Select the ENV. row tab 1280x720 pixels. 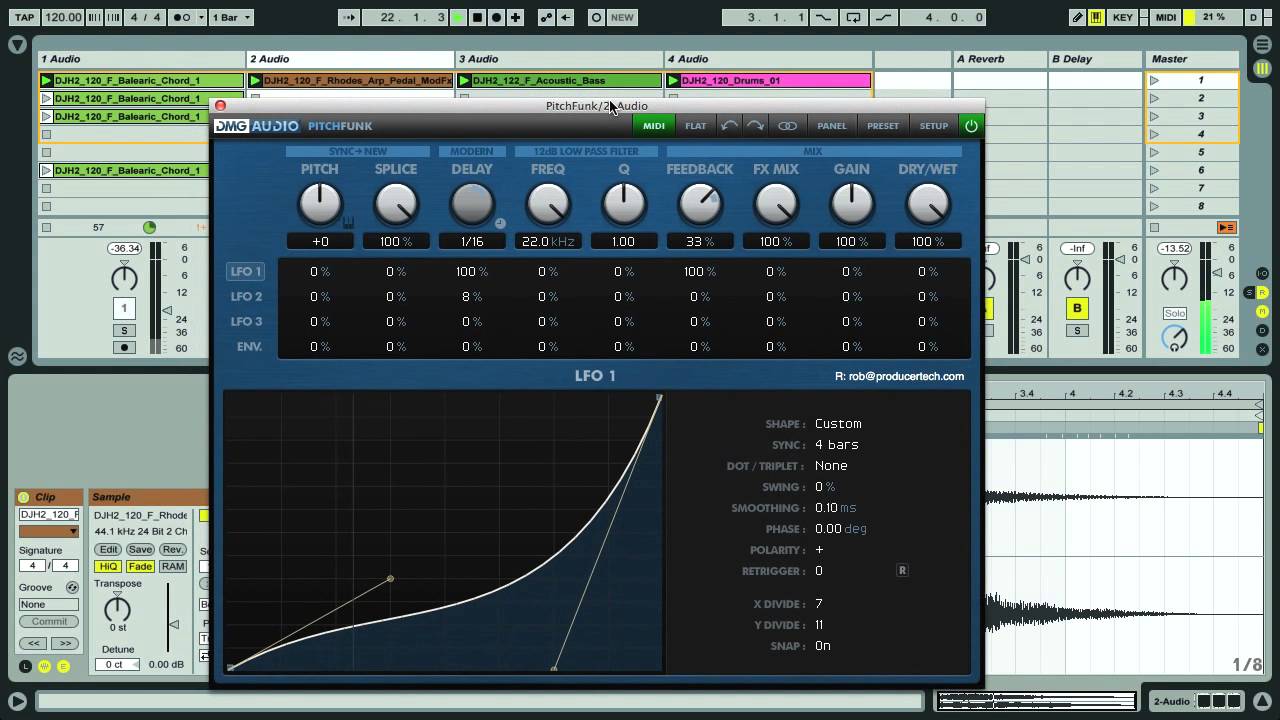point(248,346)
